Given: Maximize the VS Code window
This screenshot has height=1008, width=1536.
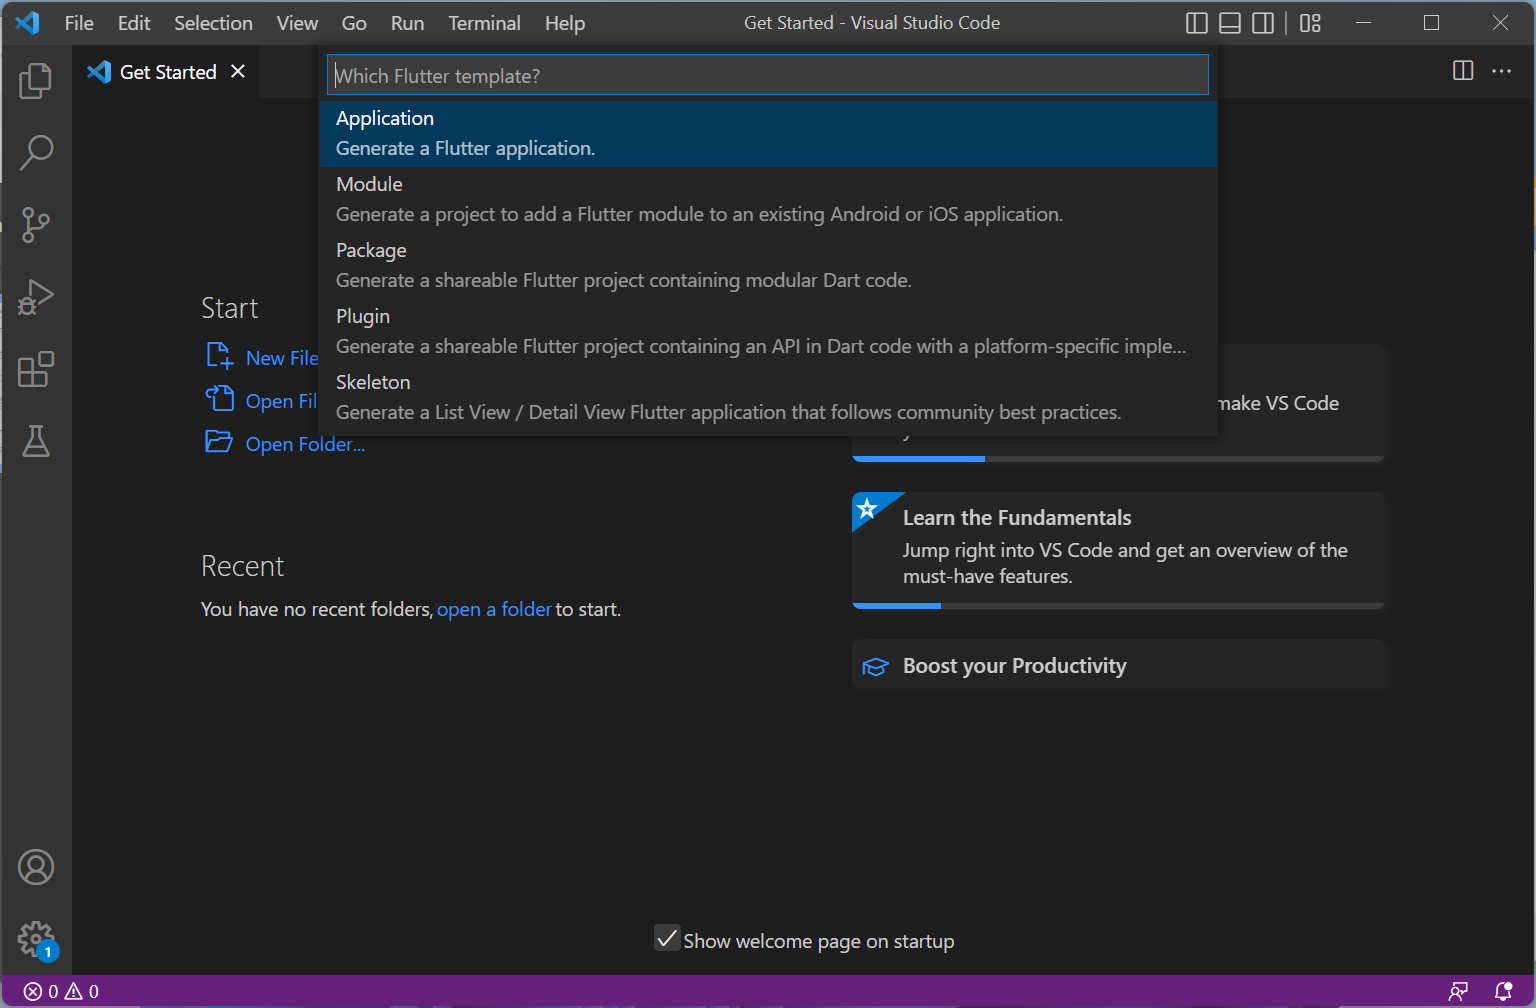Looking at the screenshot, I should (1432, 23).
